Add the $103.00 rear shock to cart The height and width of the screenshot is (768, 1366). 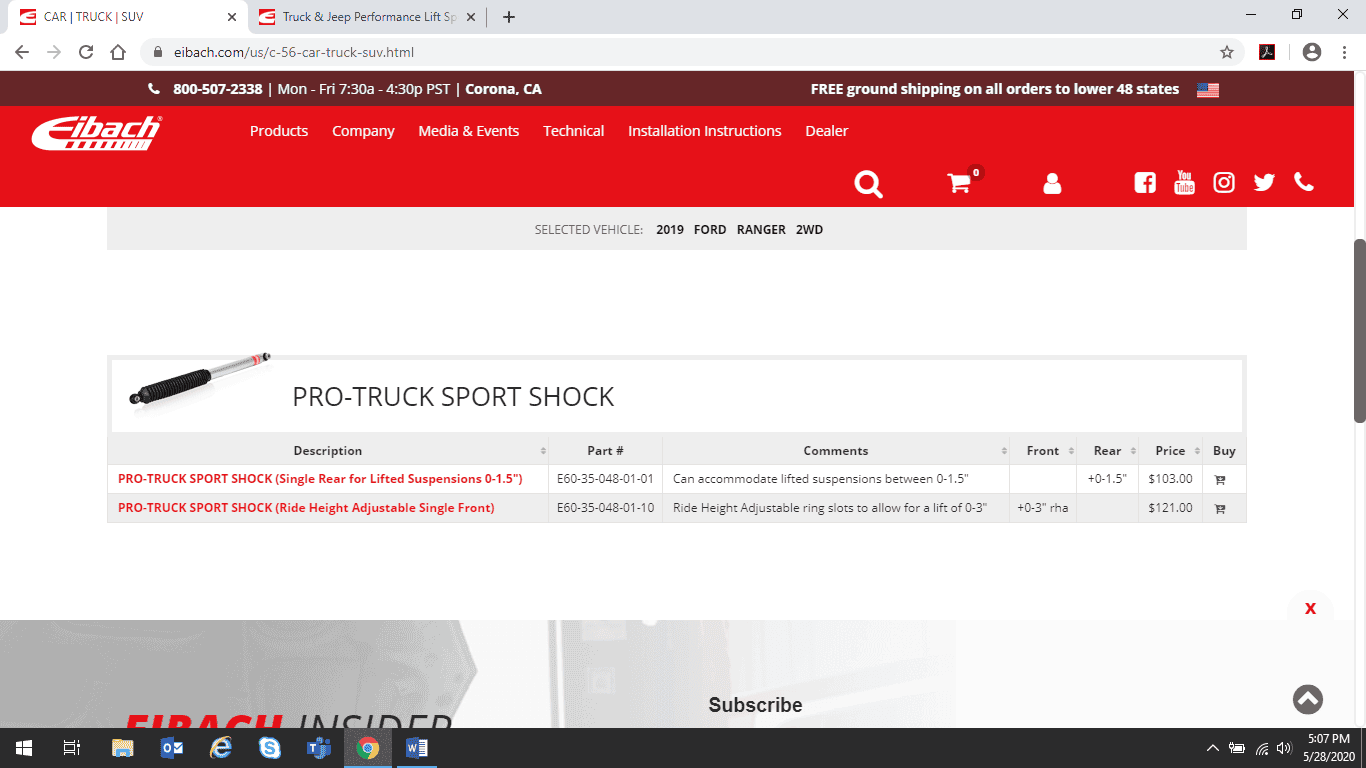click(1220, 479)
